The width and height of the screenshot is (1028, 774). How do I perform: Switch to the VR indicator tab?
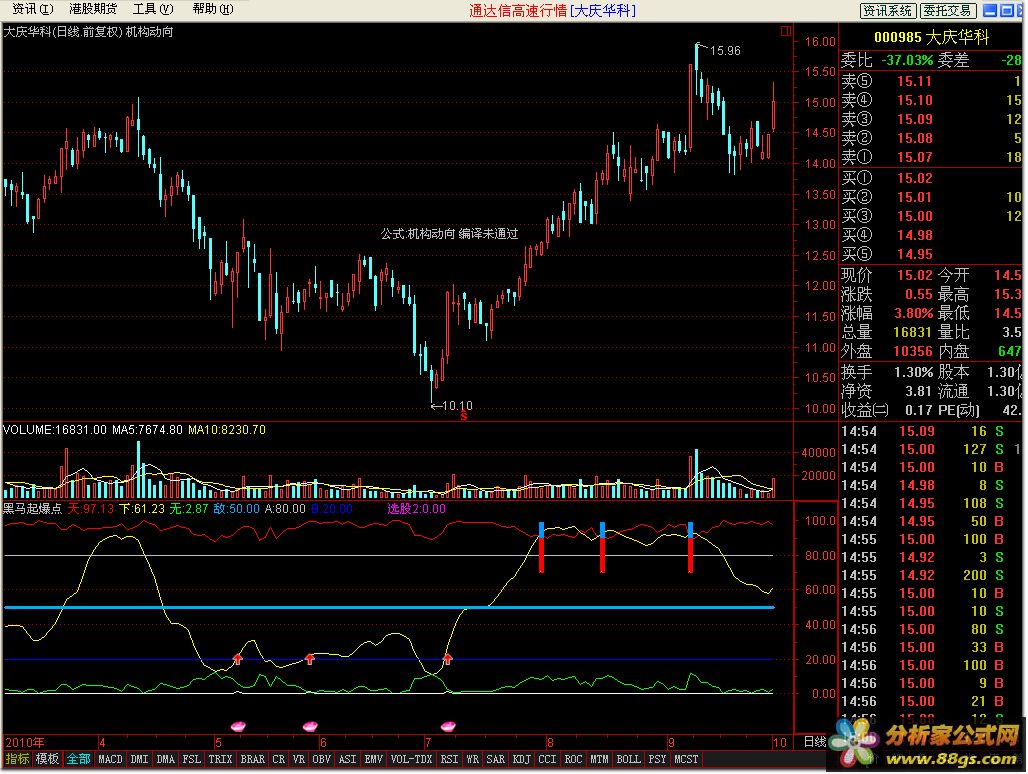299,759
